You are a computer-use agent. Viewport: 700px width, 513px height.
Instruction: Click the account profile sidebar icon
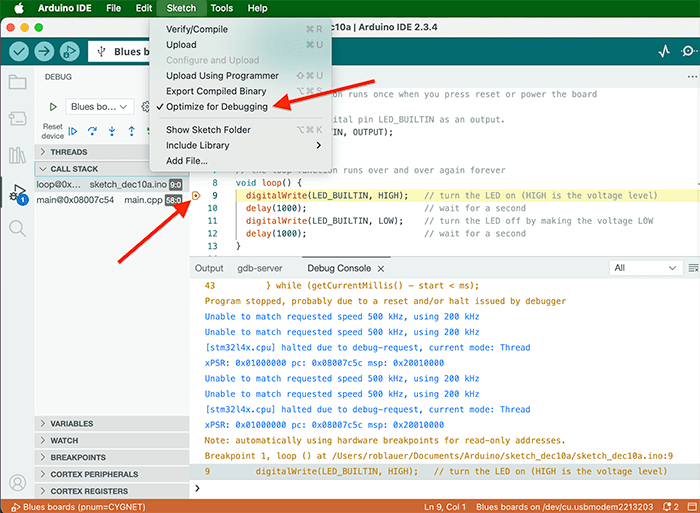[18, 483]
